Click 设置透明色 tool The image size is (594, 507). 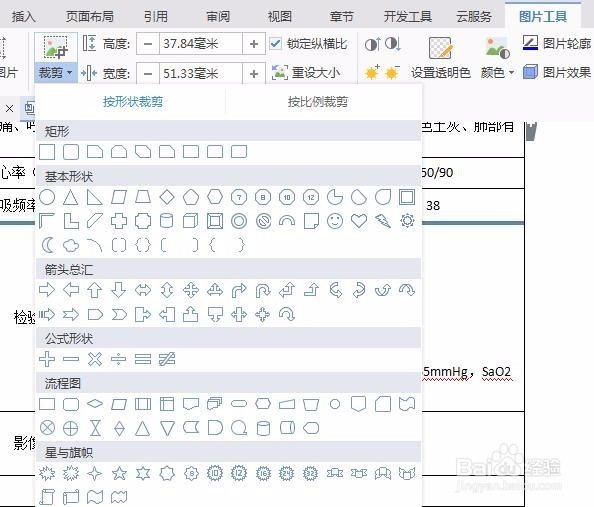click(x=441, y=58)
